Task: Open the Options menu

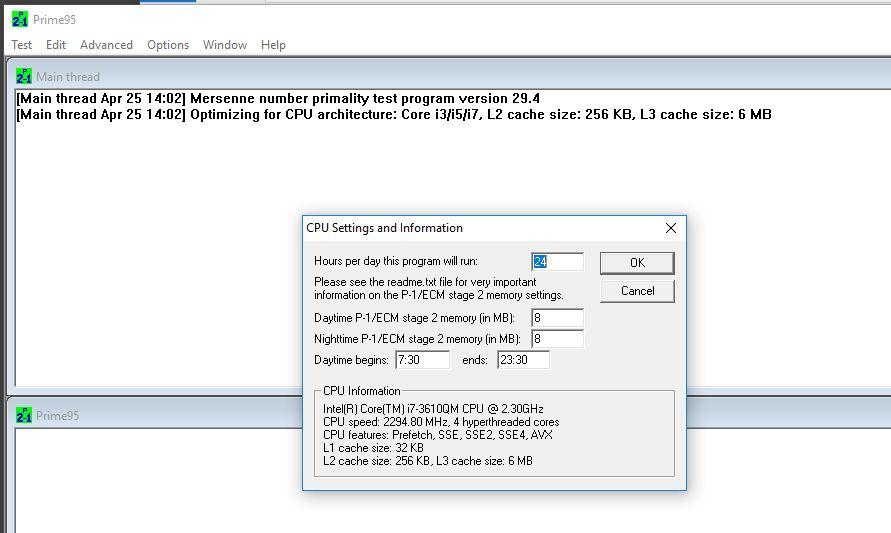Action: (168, 45)
